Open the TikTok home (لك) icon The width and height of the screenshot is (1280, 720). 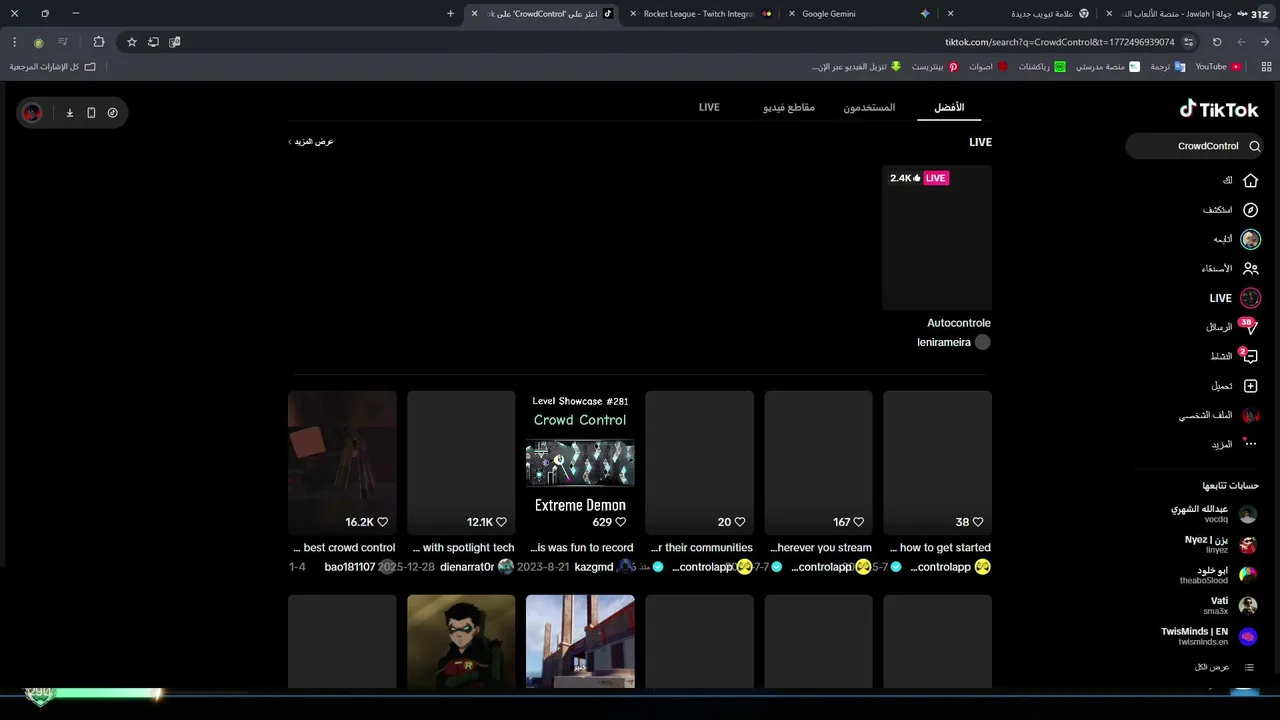pyautogui.click(x=1250, y=181)
